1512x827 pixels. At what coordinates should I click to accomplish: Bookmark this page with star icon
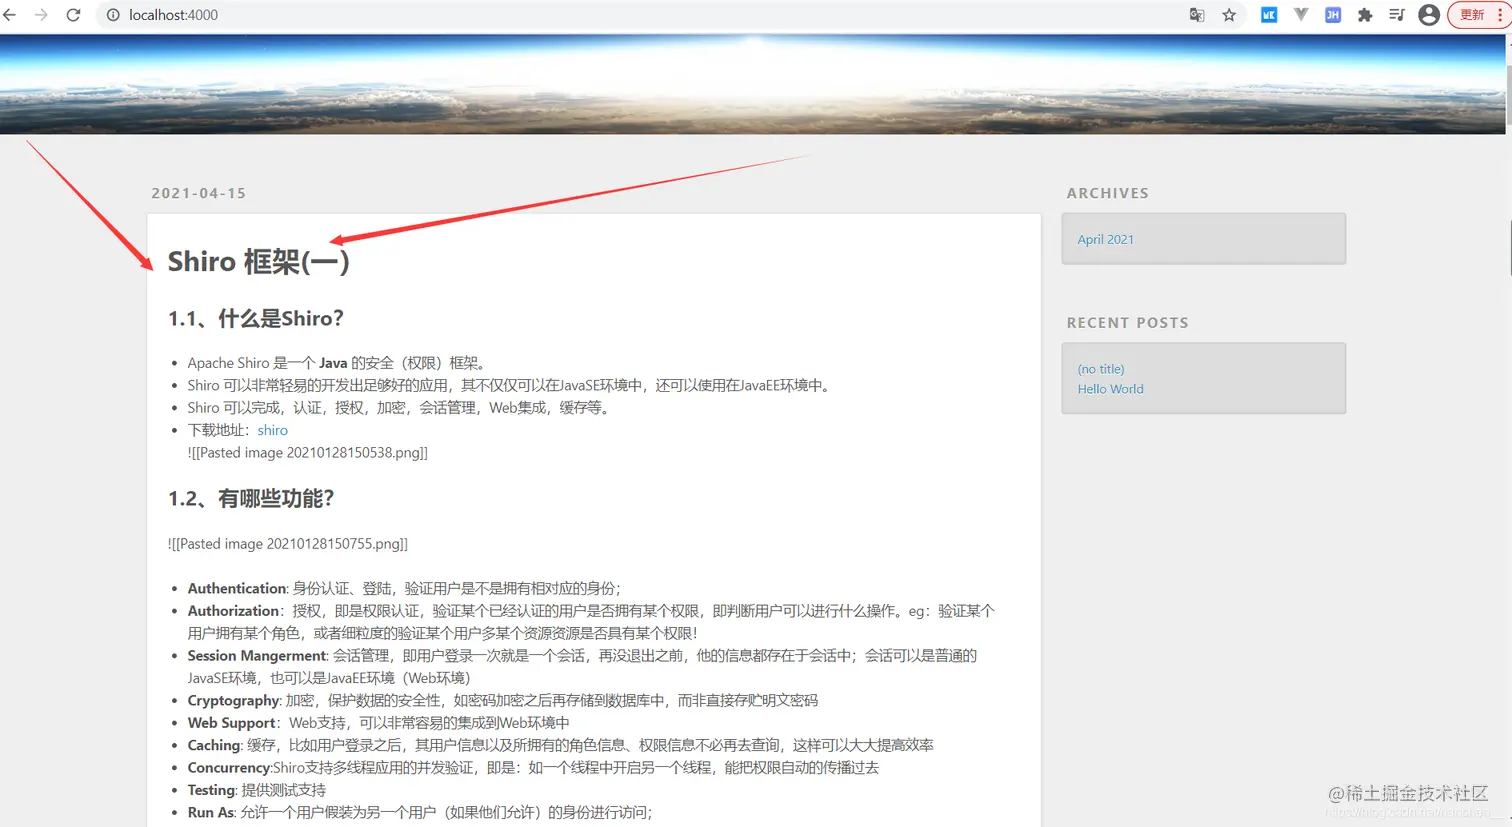(x=1229, y=15)
